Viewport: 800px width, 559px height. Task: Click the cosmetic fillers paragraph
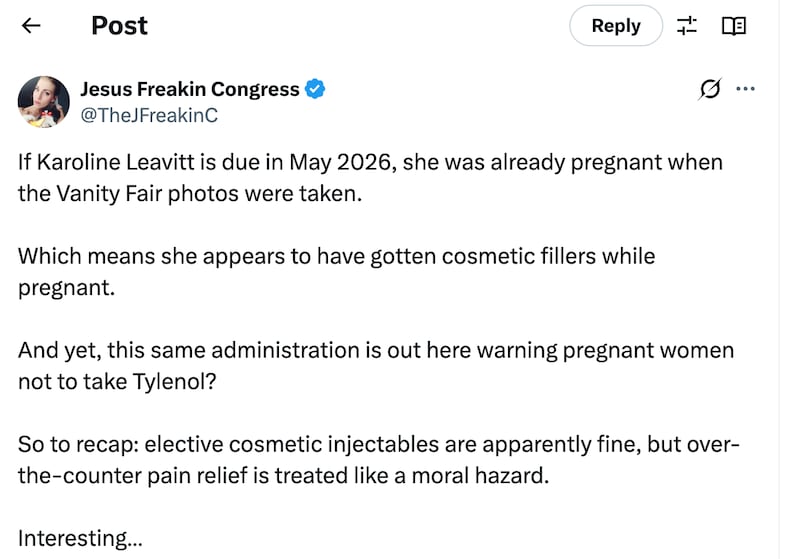(336, 270)
